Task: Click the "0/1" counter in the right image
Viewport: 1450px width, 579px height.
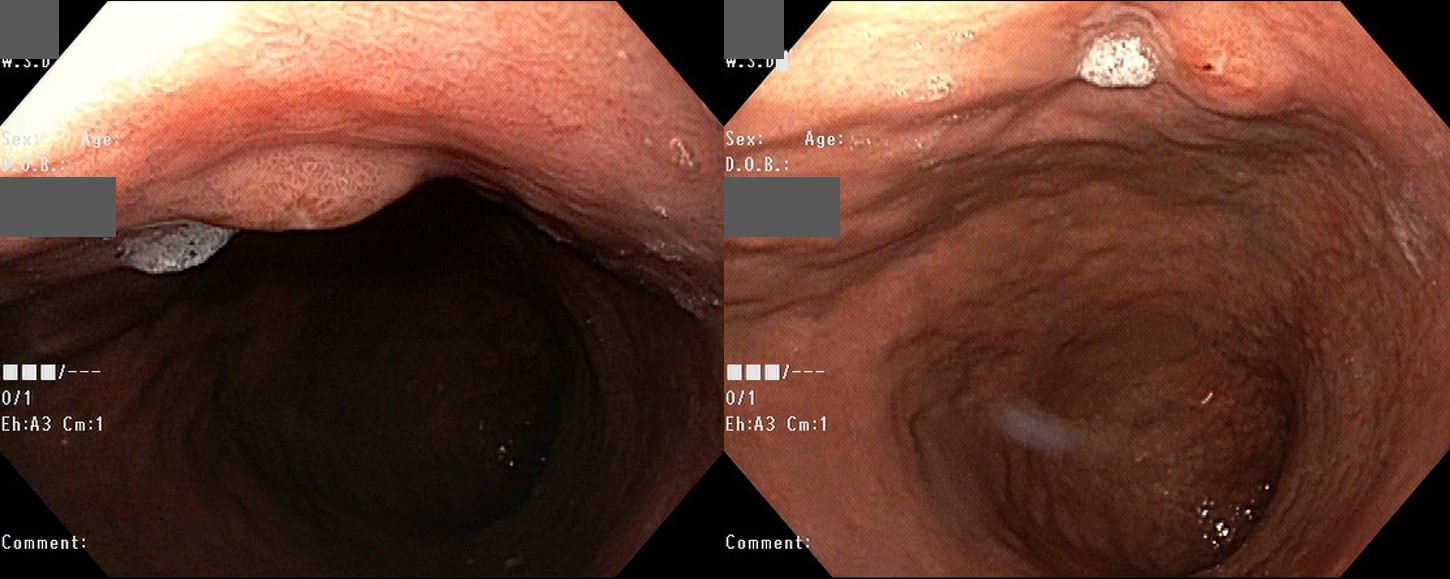Action: [741, 398]
